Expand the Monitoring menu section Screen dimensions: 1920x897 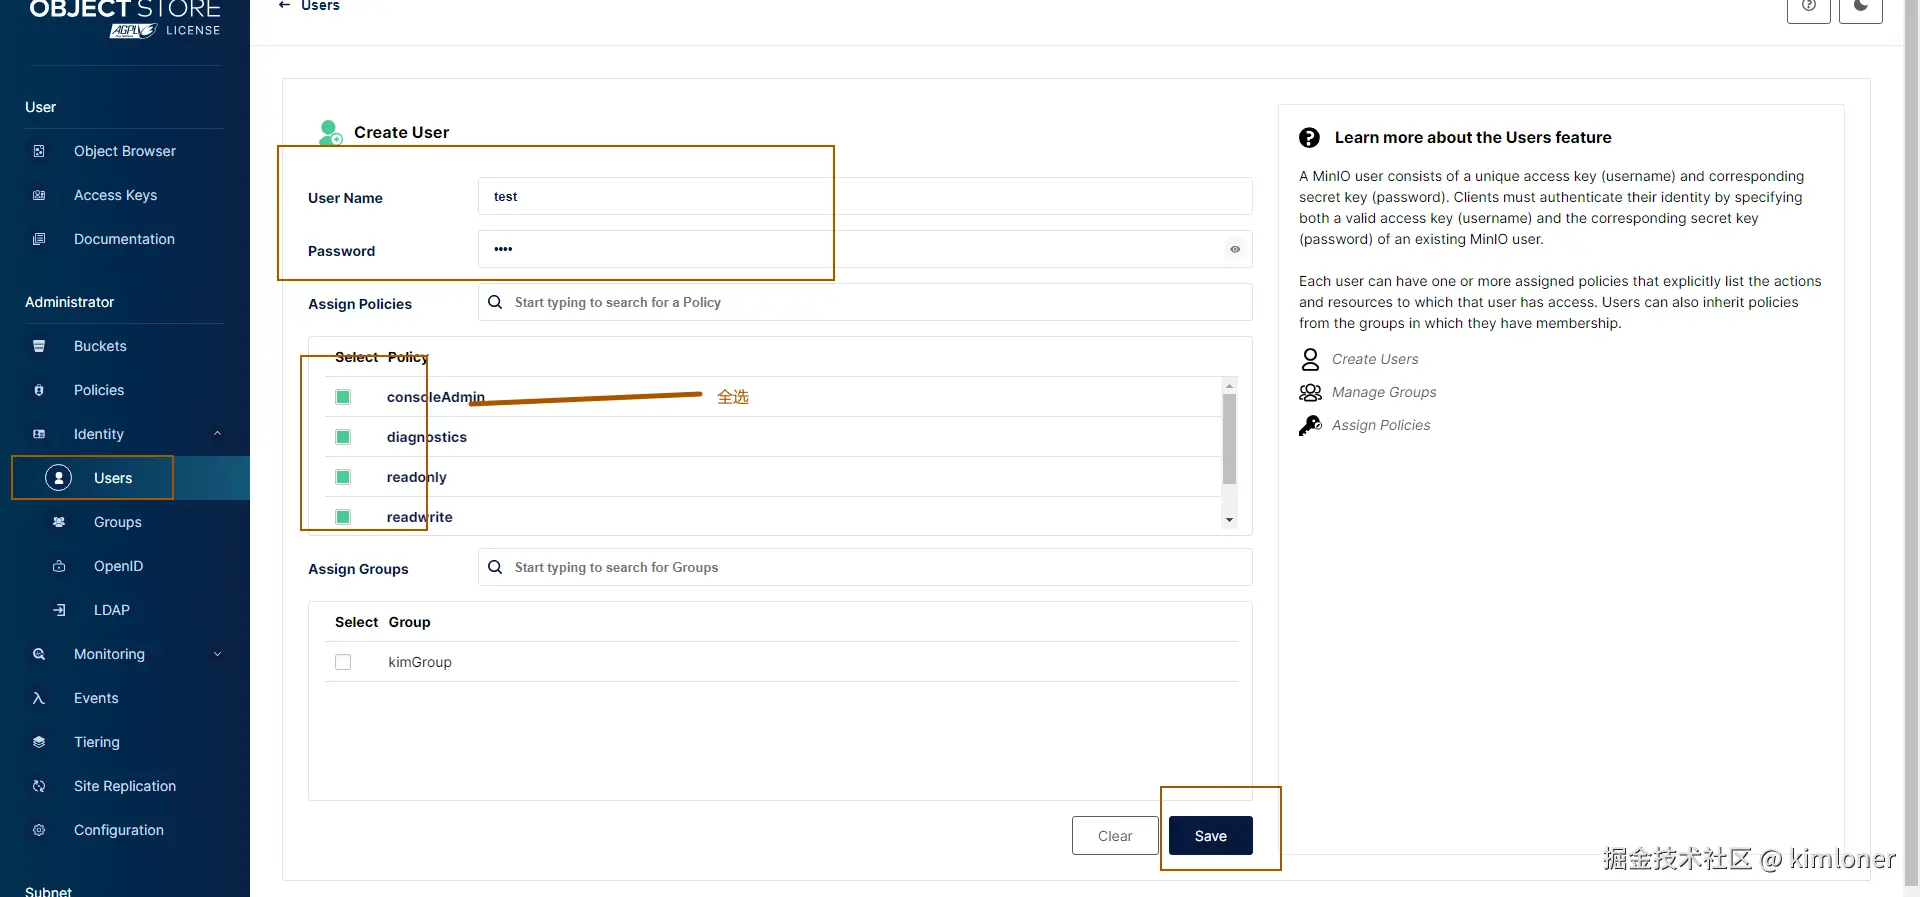(217, 654)
